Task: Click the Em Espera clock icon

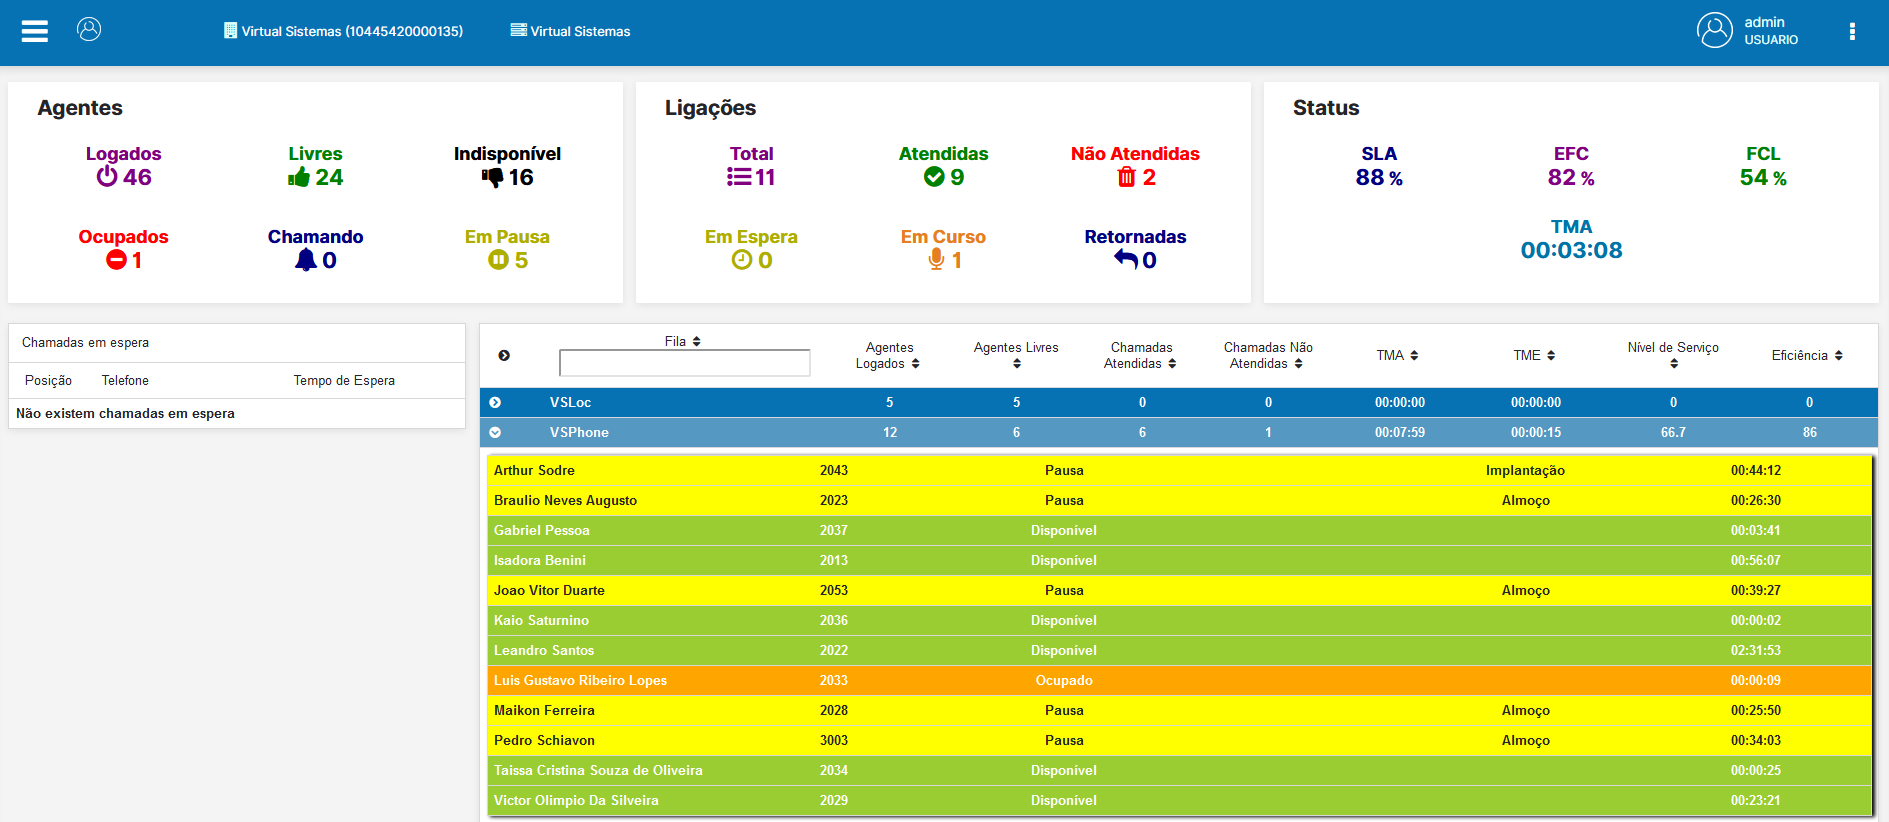Action: click(742, 260)
